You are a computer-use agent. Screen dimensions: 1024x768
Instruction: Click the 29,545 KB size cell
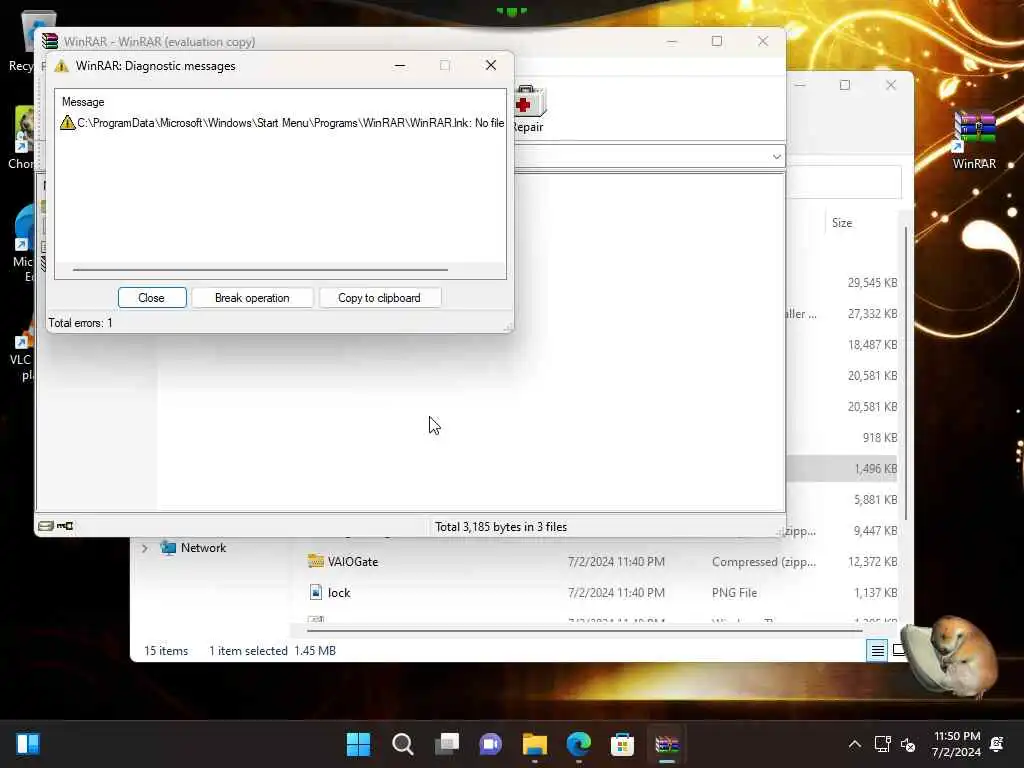click(872, 283)
